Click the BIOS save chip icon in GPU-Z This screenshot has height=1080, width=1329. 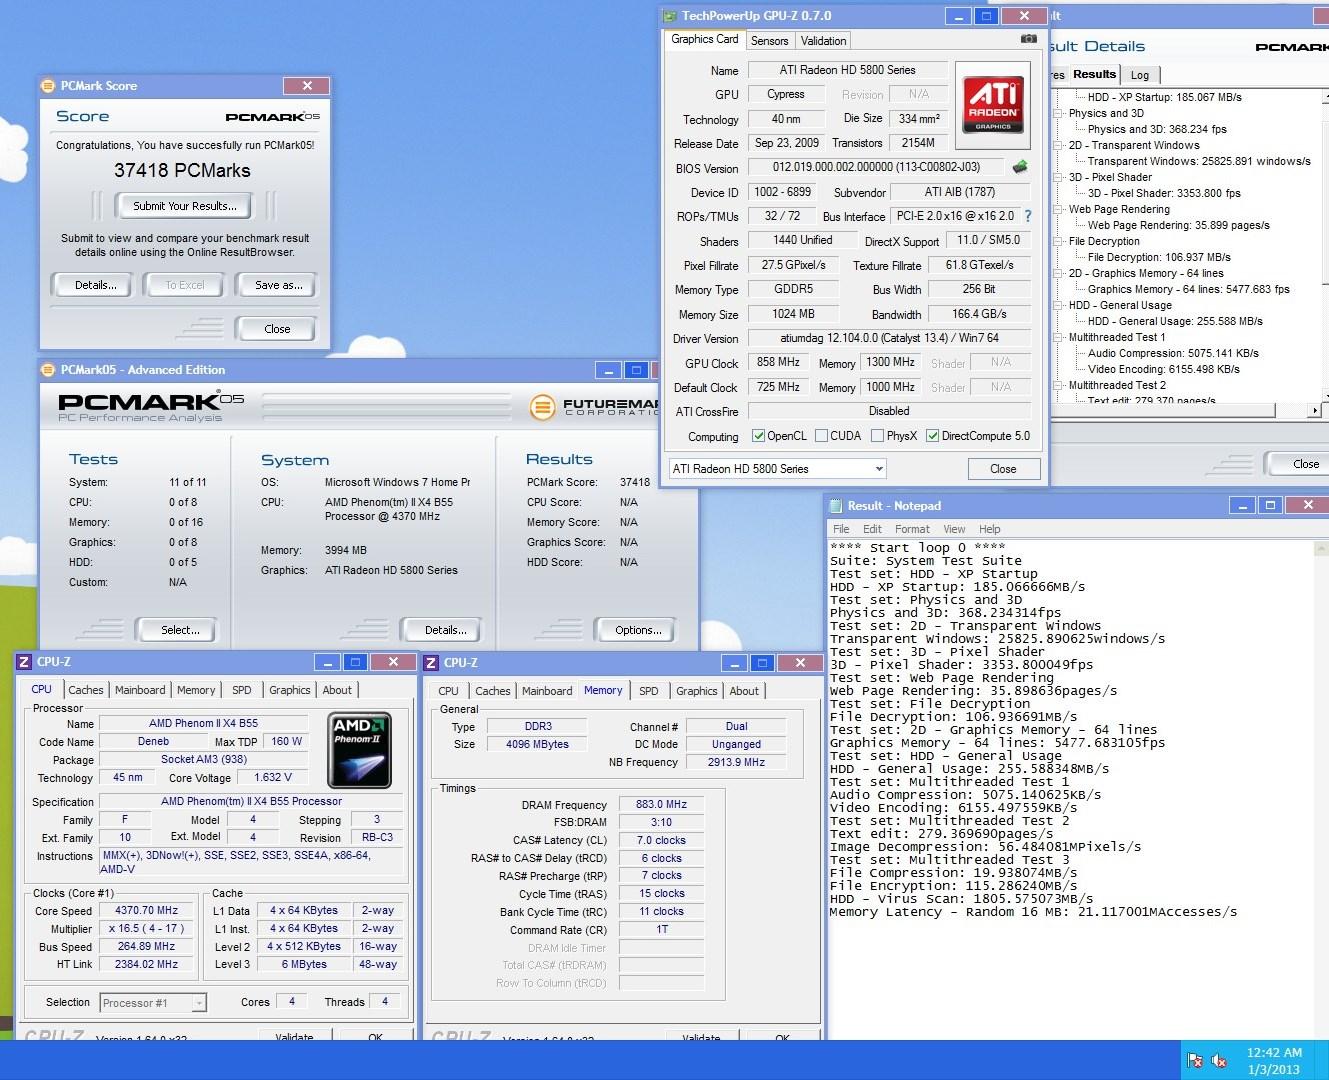click(1020, 167)
